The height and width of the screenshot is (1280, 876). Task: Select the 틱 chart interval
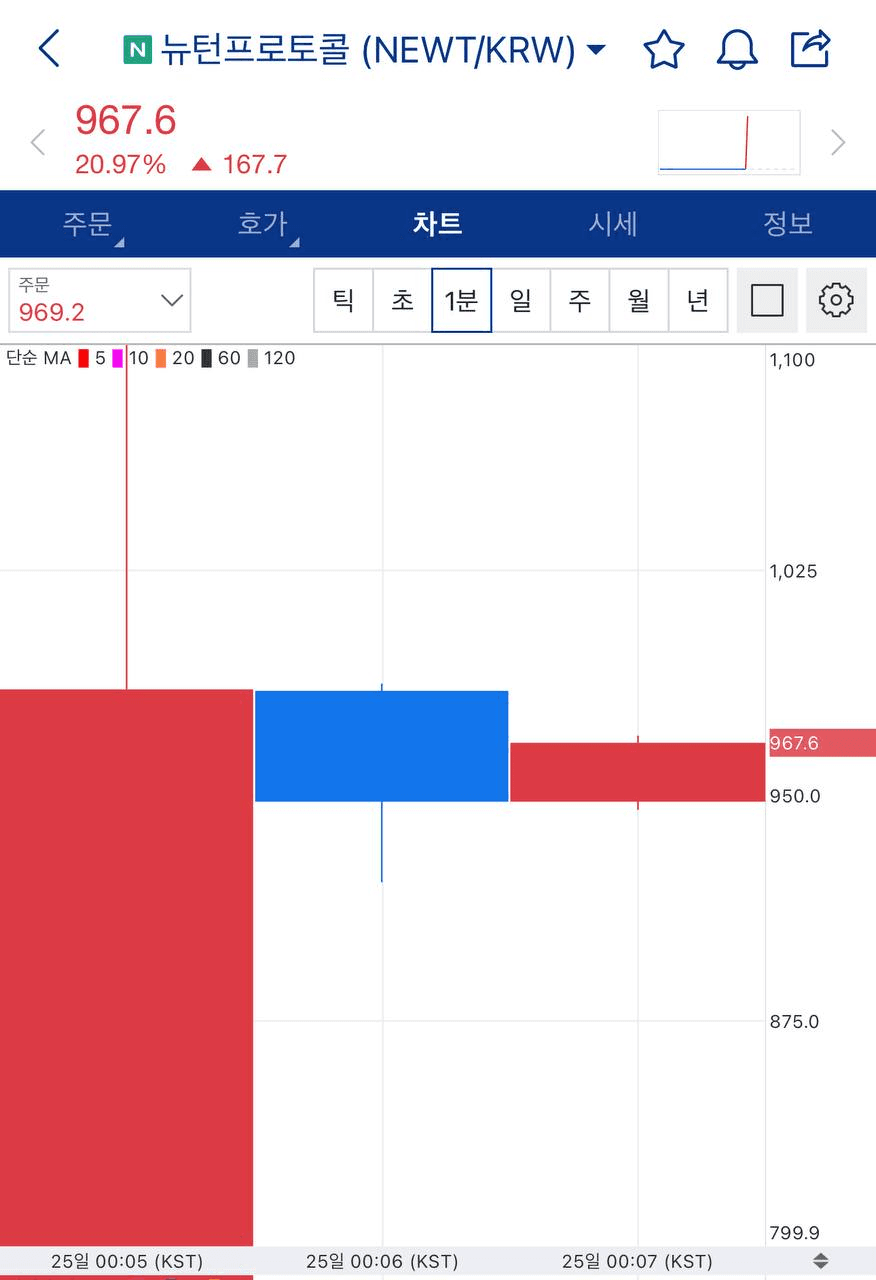pyautogui.click(x=343, y=300)
